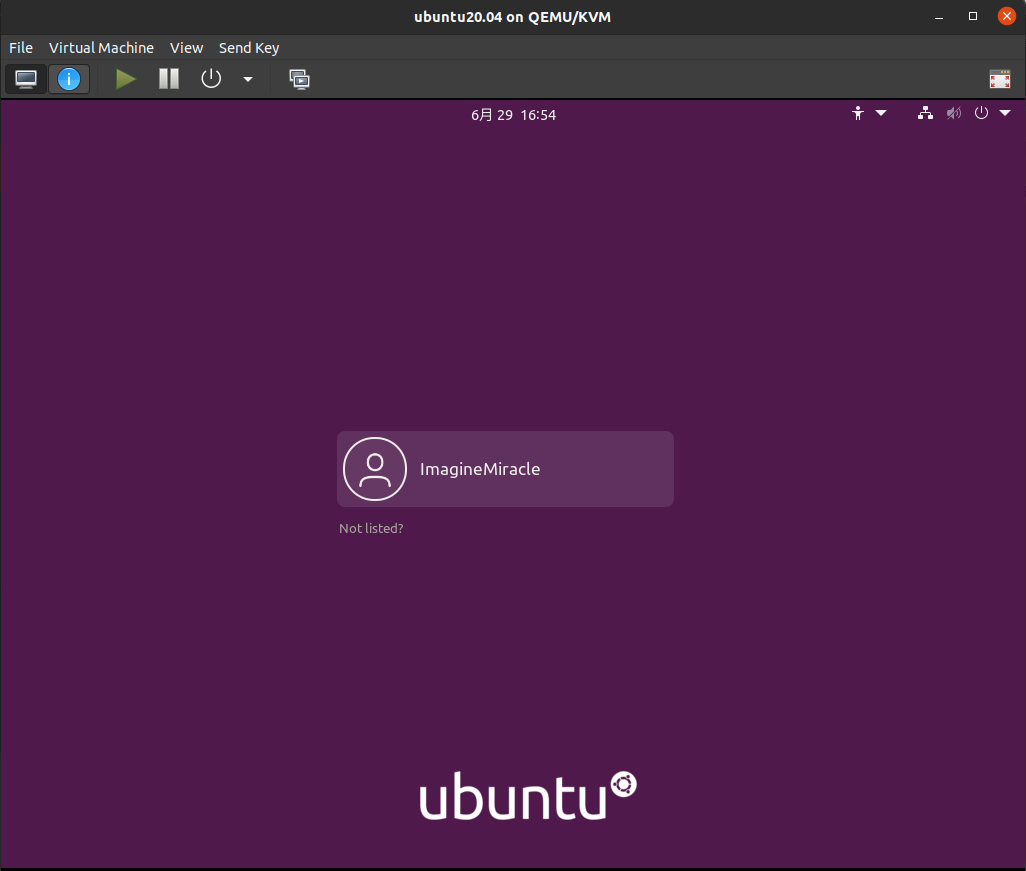Expand shutdown options dropdown arrow
This screenshot has height=871, width=1026.
pos(247,79)
